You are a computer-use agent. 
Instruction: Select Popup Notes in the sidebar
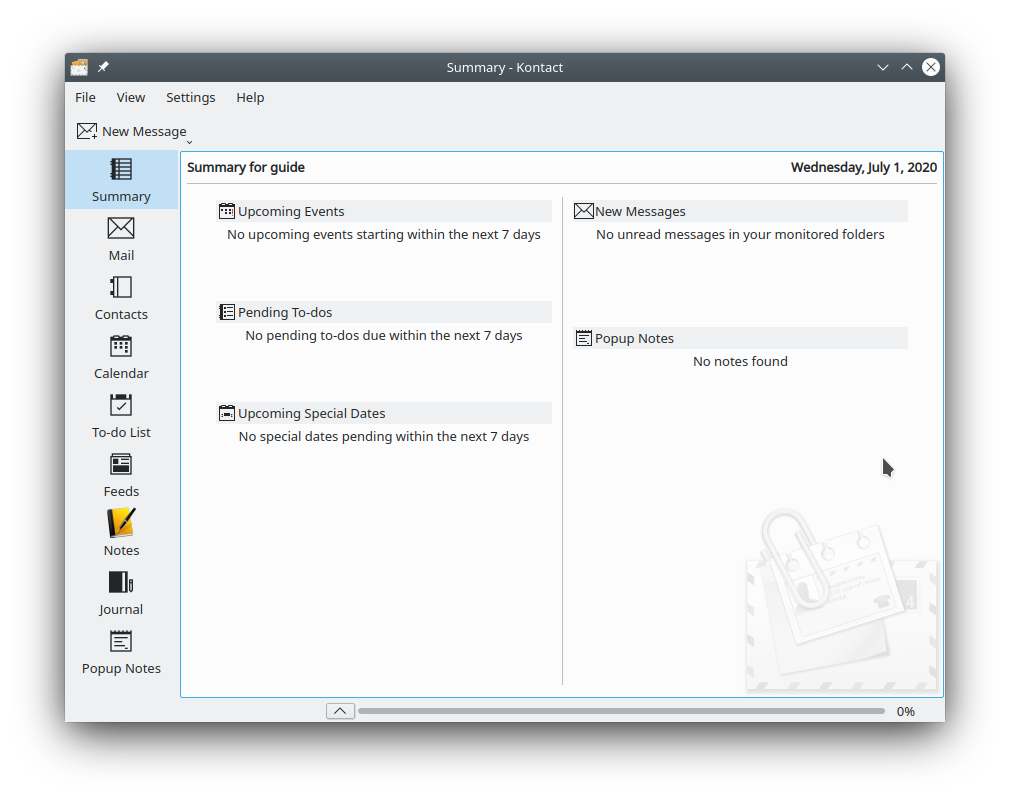pos(121,652)
